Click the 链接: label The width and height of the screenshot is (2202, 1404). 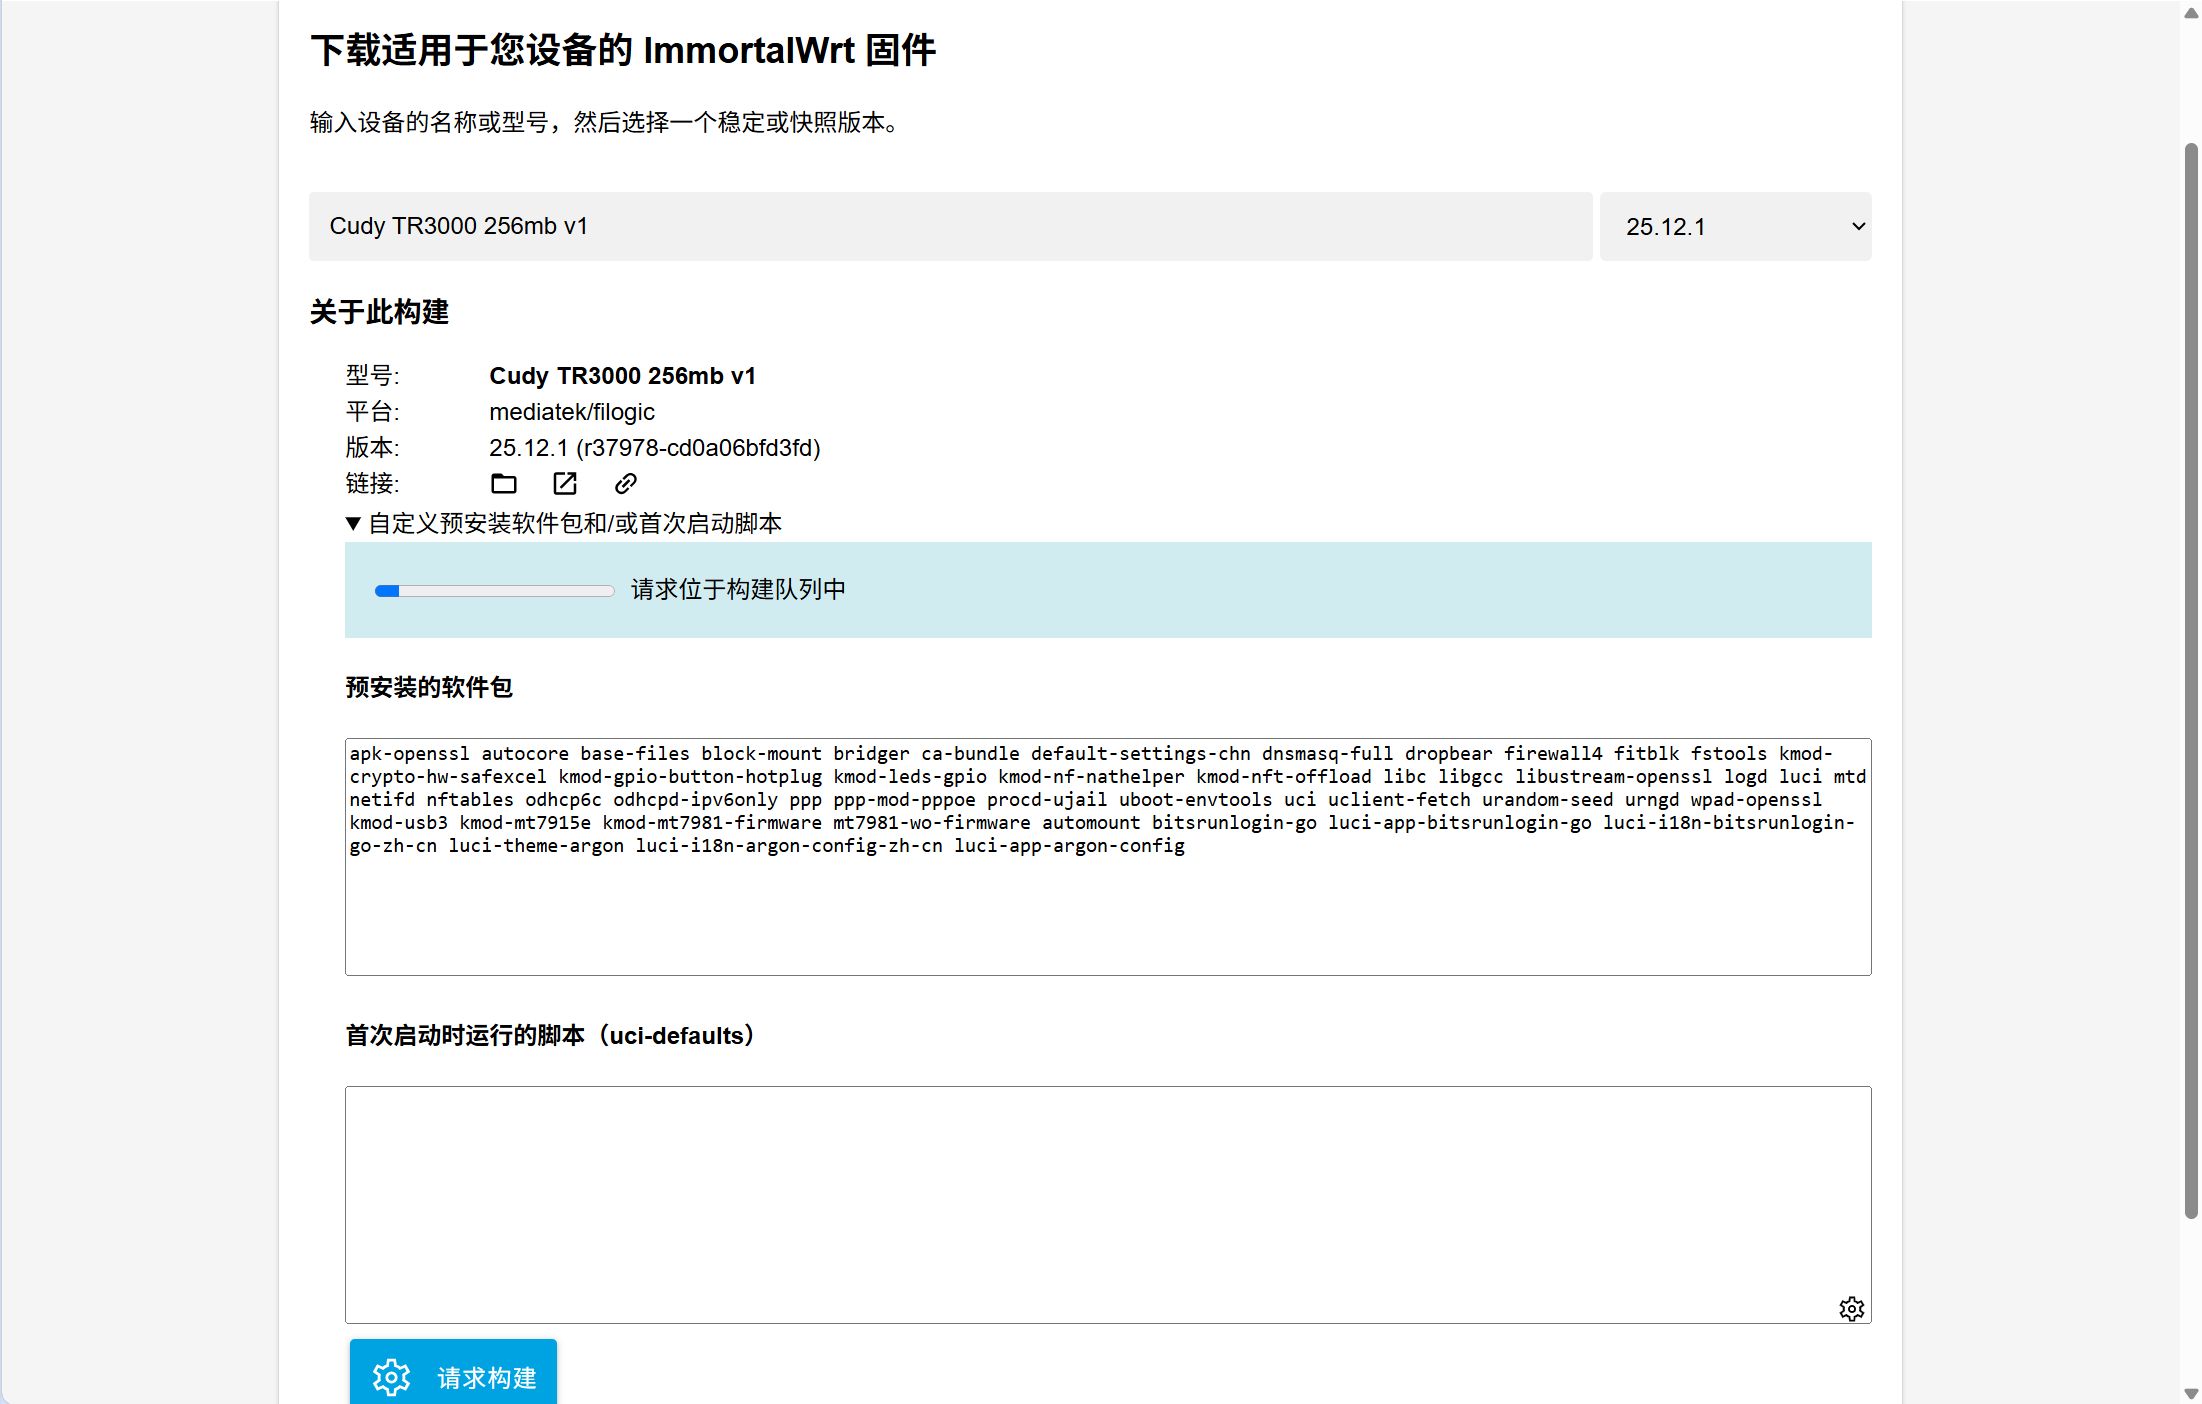pos(372,484)
